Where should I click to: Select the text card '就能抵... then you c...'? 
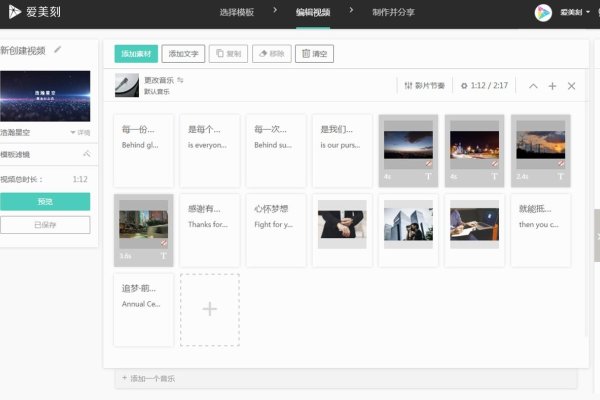(x=541, y=230)
